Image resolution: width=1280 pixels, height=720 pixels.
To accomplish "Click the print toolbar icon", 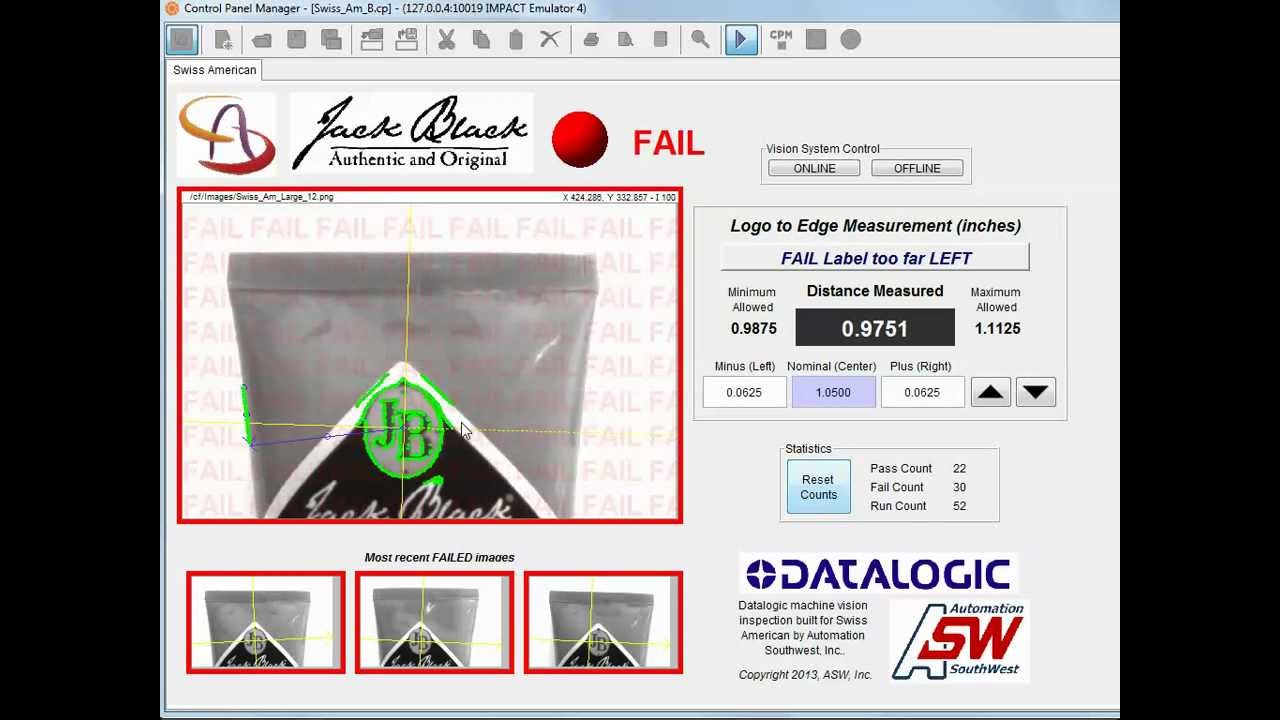I will 591,39.
